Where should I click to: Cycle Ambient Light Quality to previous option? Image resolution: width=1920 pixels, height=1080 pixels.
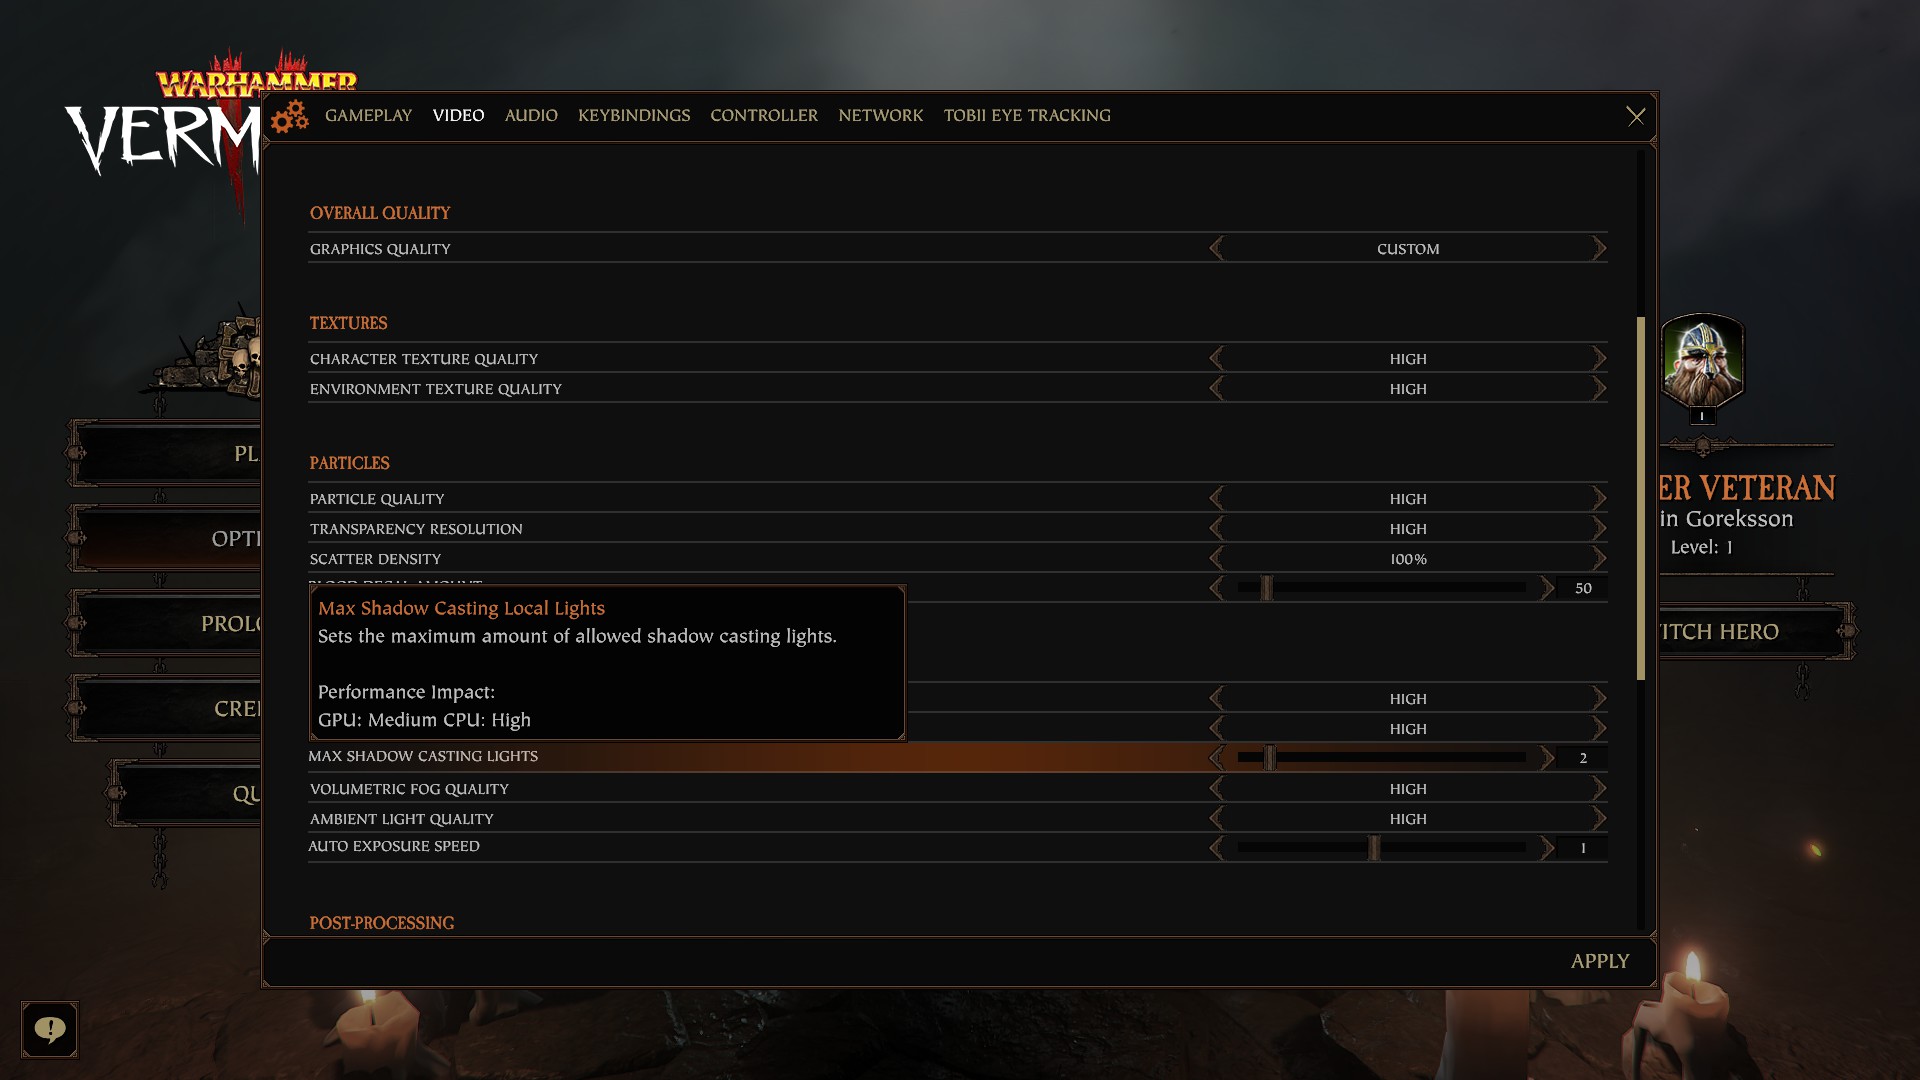click(x=1216, y=819)
